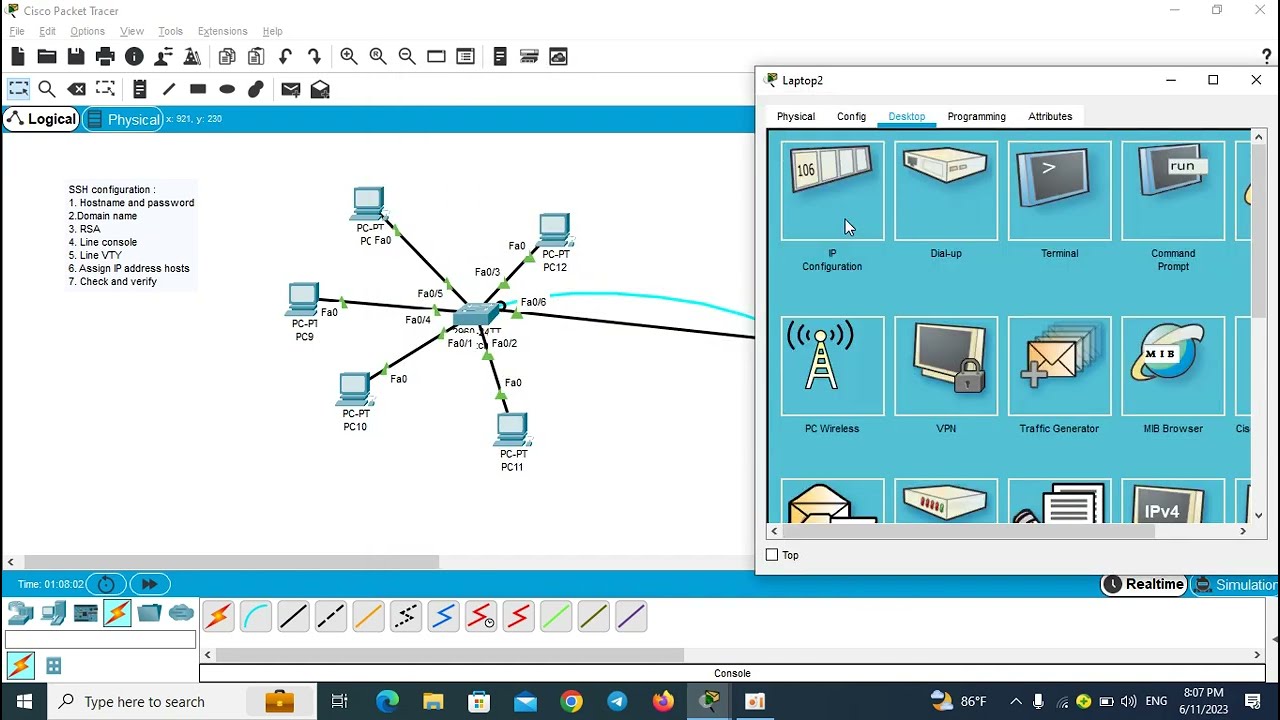Open PC Wireless utility

tap(832, 366)
